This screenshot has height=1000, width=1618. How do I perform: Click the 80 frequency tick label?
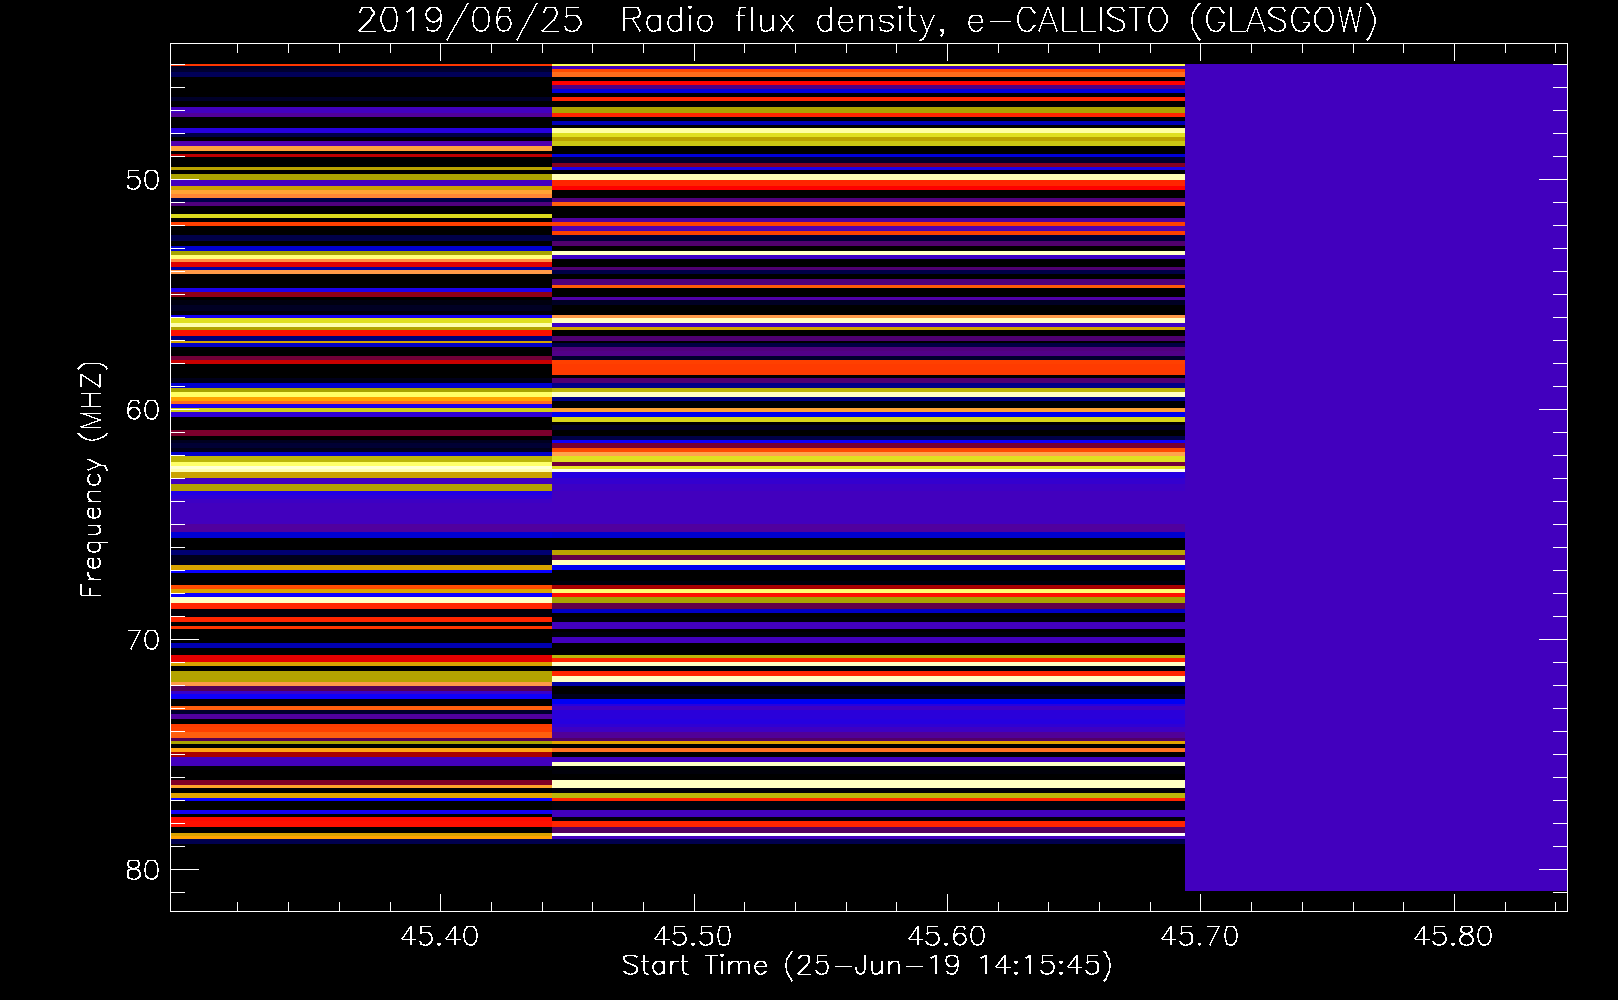click(143, 870)
